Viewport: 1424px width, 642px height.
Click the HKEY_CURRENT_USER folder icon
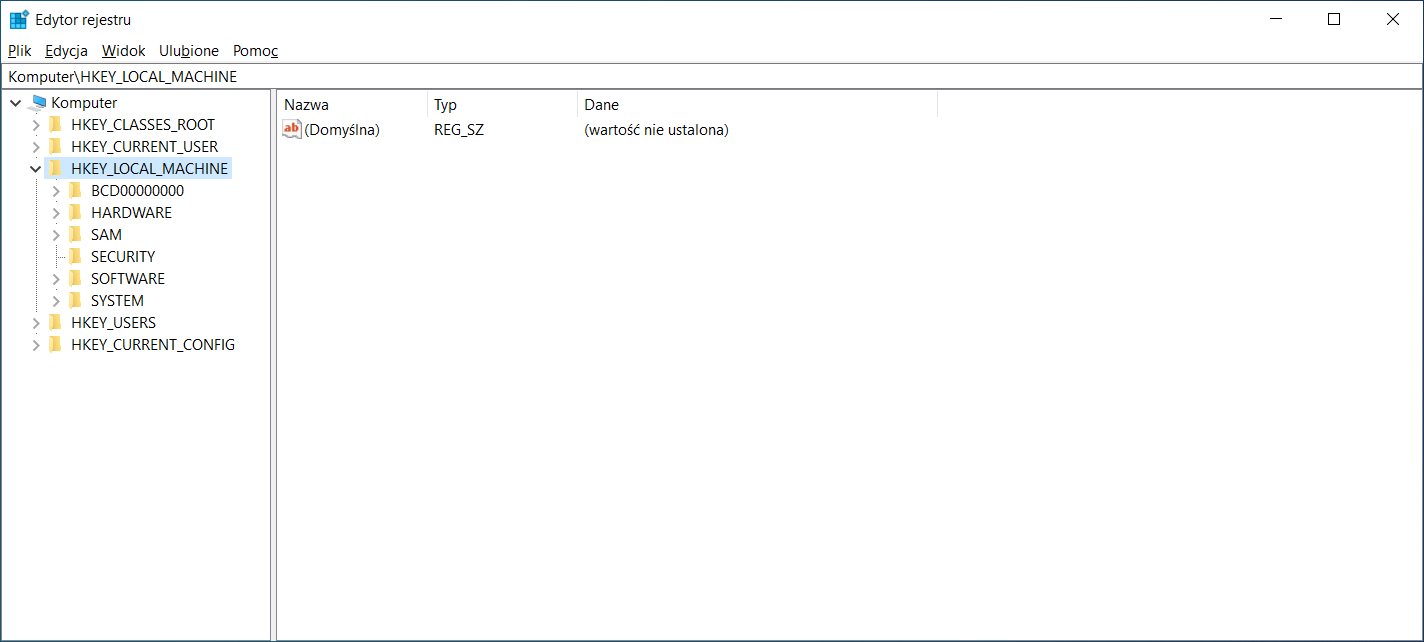click(56, 147)
